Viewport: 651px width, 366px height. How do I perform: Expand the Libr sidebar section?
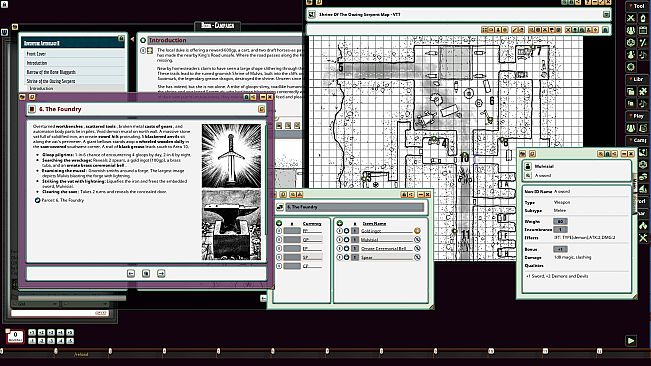637,79
